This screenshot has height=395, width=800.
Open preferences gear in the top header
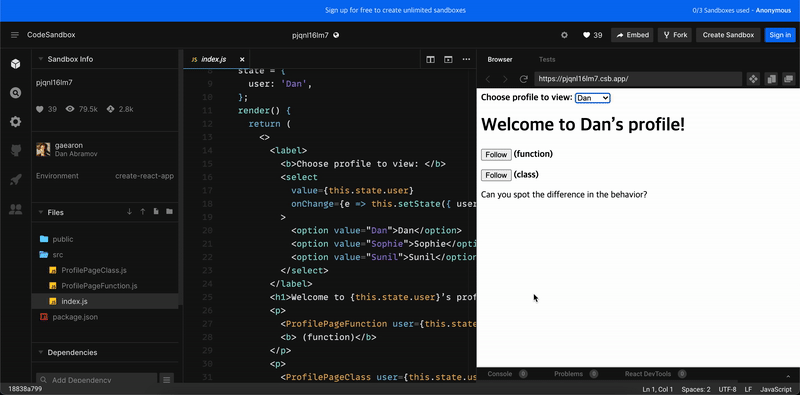[x=564, y=35]
